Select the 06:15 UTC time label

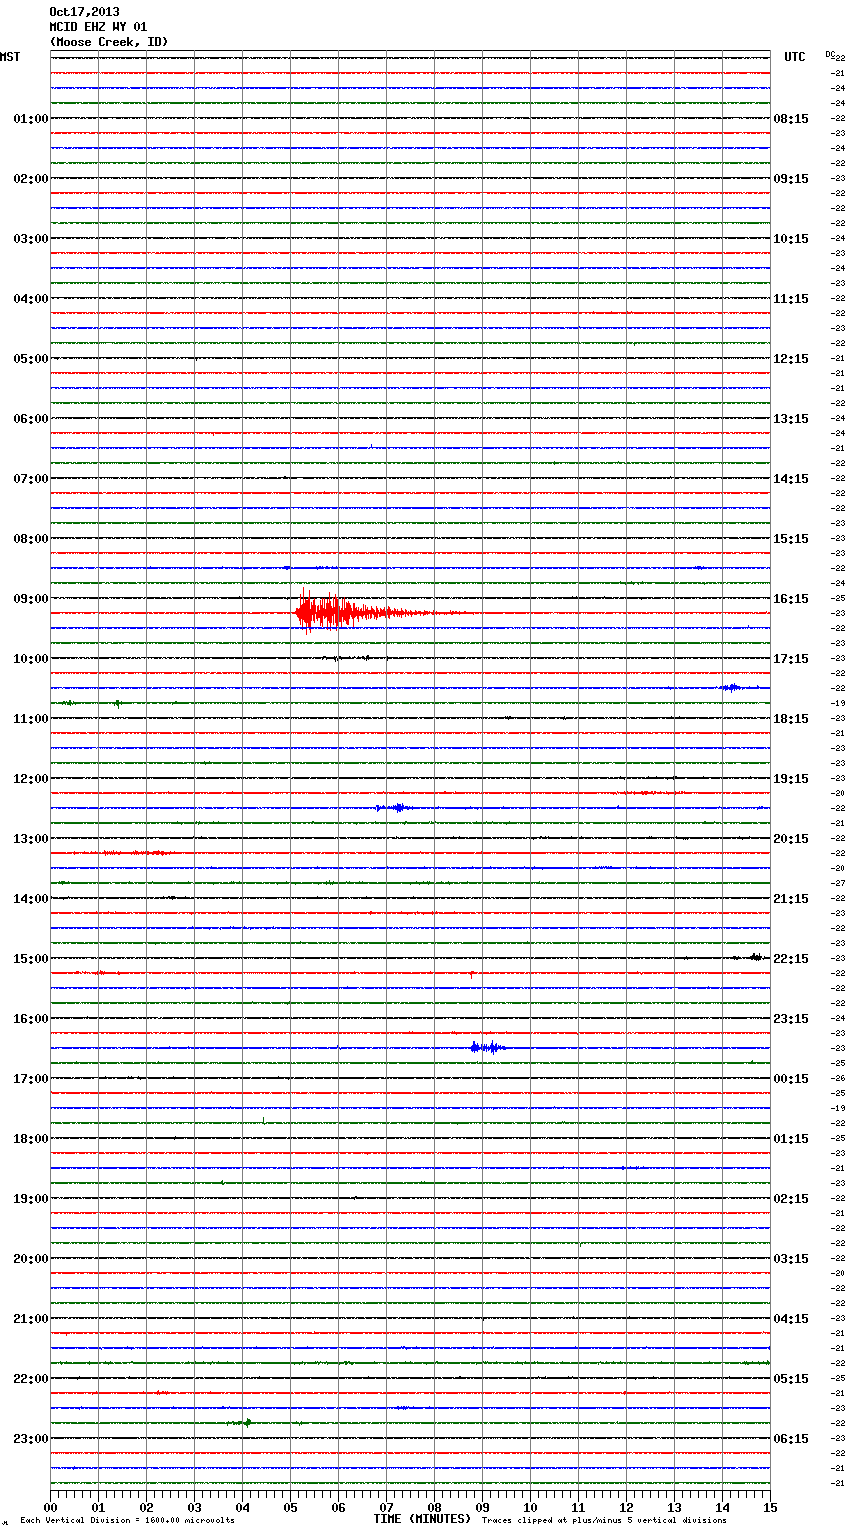coord(791,1439)
